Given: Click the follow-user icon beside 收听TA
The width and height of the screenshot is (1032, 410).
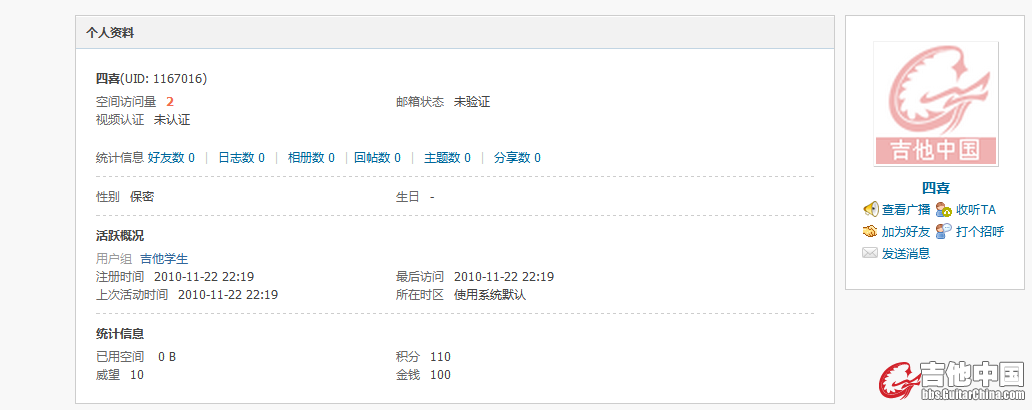Looking at the screenshot, I should pyautogui.click(x=944, y=209).
